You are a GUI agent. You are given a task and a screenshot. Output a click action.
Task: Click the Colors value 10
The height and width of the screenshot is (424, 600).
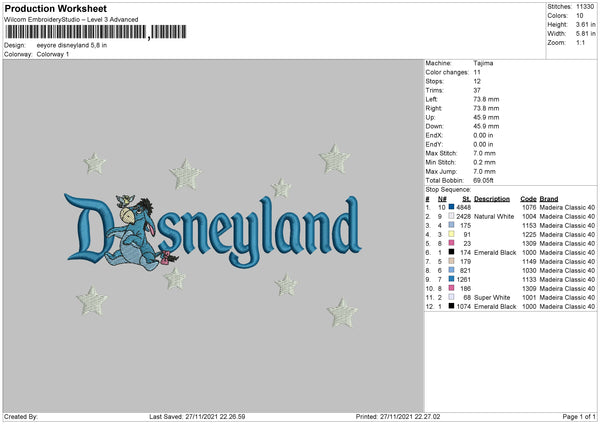580,16
